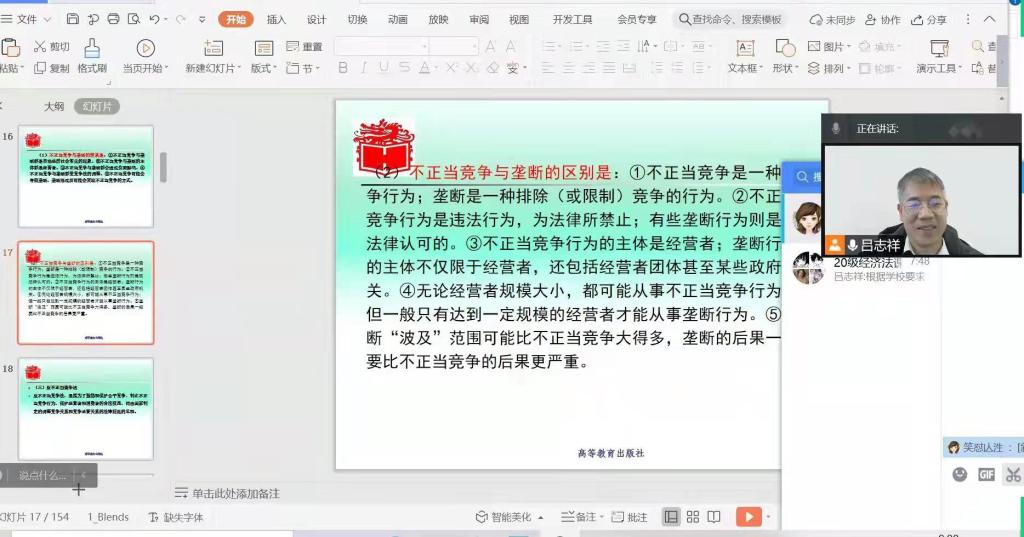
Task: Click the New Slide icon
Action: tap(213, 48)
